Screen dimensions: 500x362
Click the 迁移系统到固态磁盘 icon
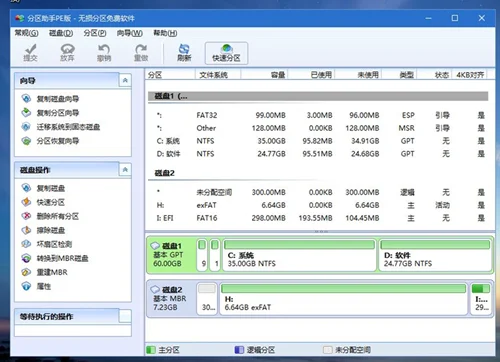click(26, 127)
